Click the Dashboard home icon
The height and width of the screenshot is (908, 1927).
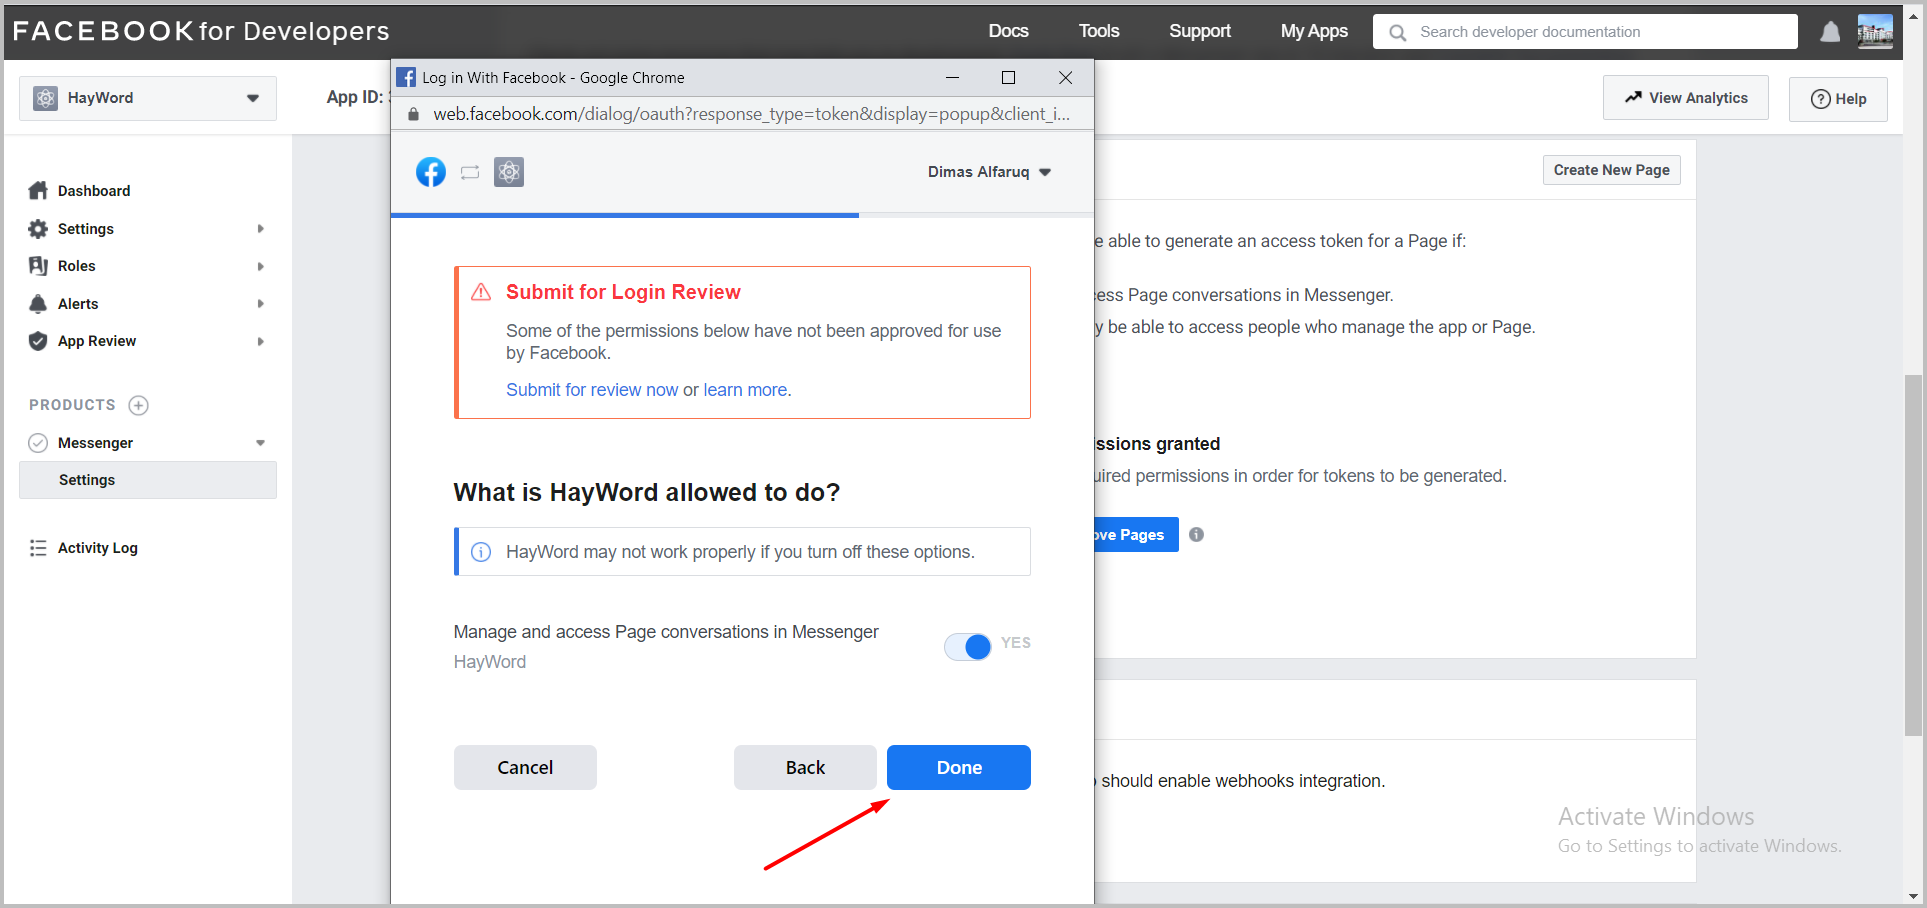[x=38, y=191]
